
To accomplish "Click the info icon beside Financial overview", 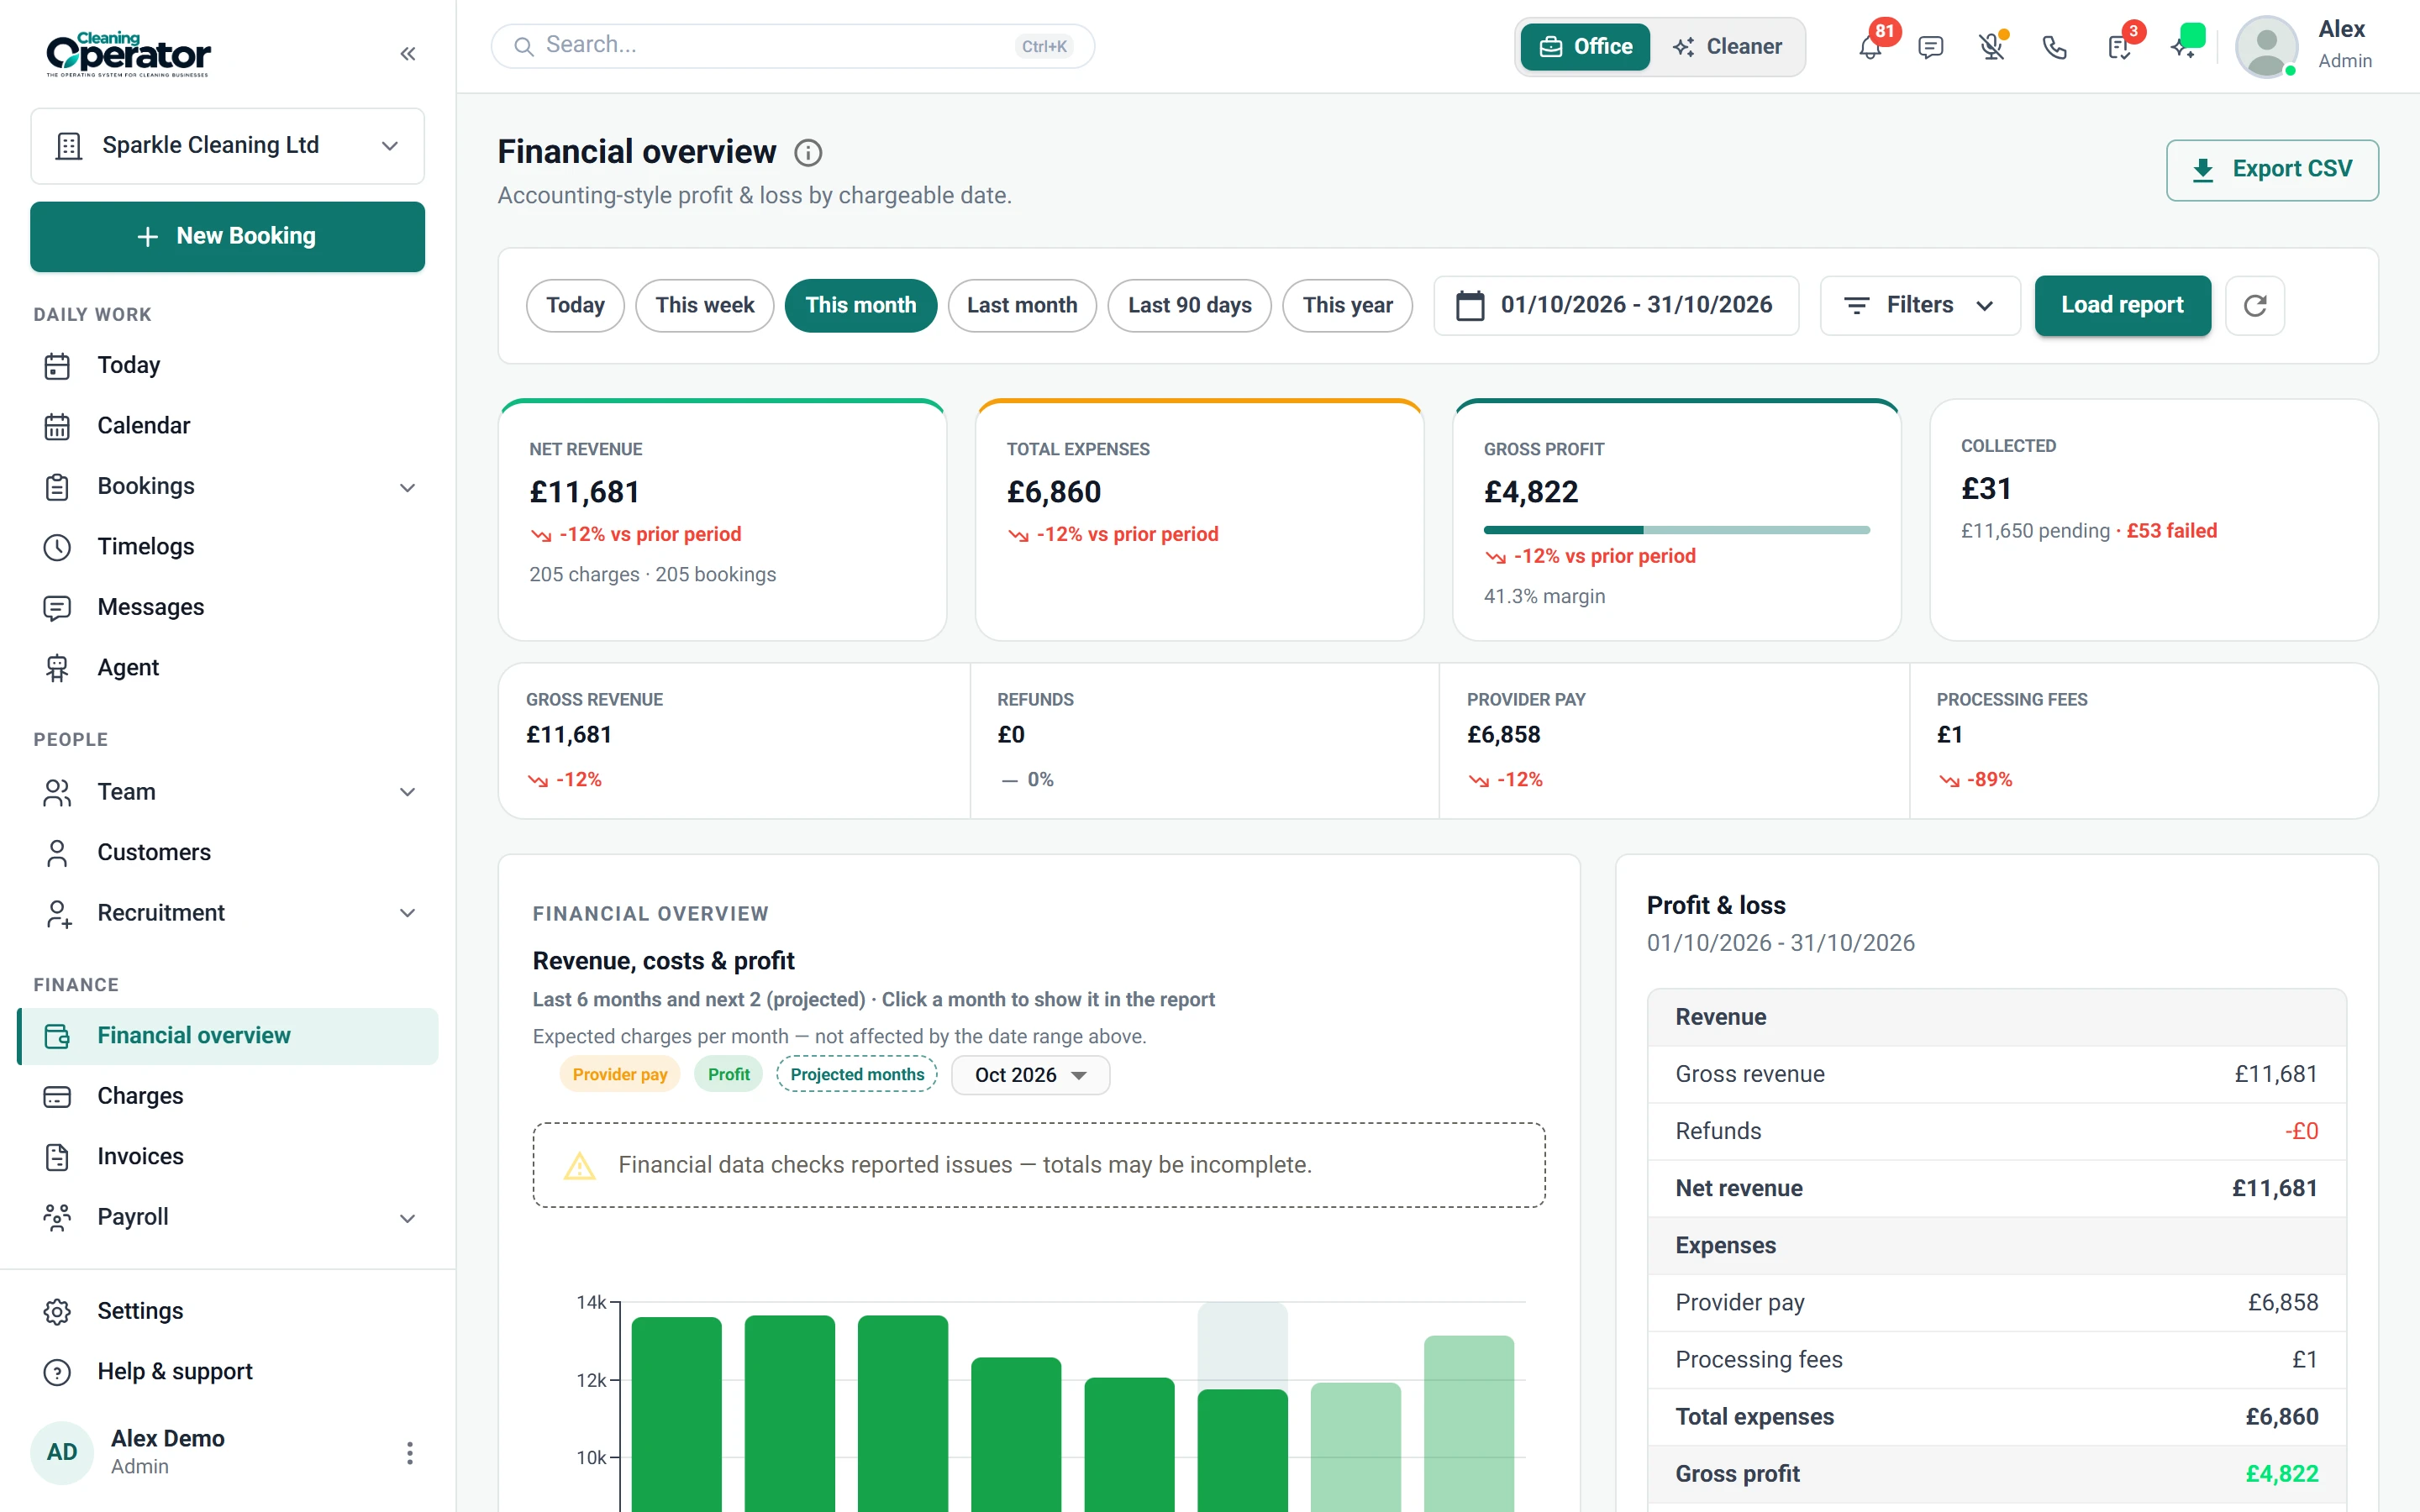I will (808, 153).
